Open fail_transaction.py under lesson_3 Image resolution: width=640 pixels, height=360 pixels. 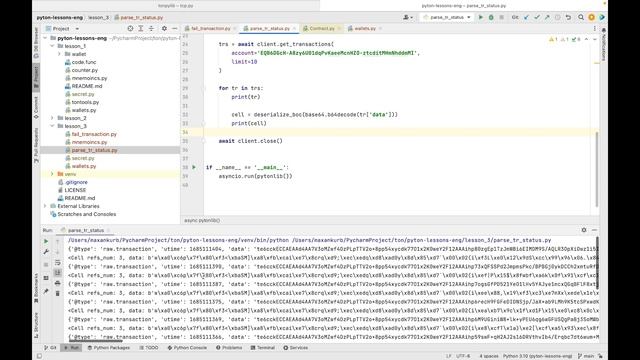[x=94, y=134]
